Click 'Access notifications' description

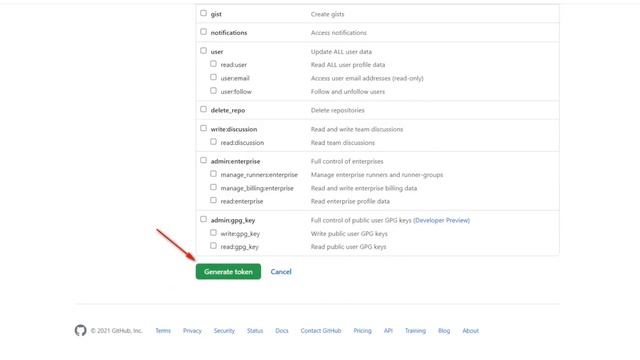[339, 33]
